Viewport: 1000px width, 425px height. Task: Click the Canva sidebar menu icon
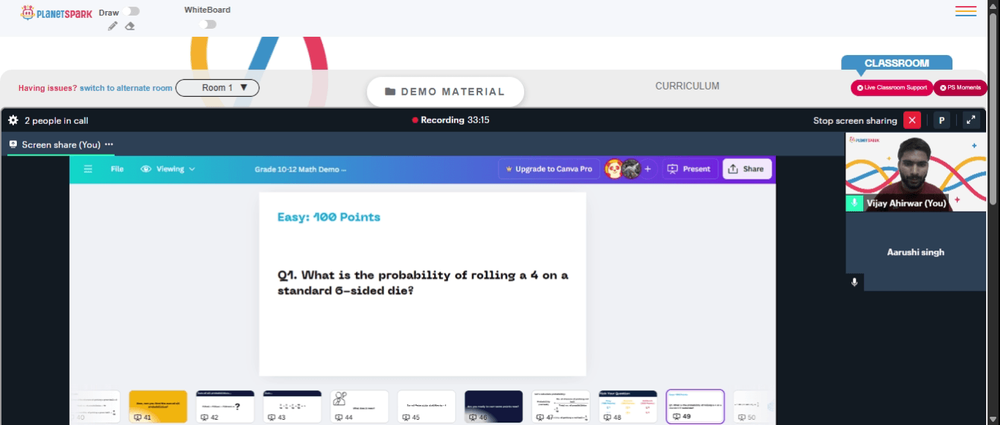pyautogui.click(x=88, y=169)
